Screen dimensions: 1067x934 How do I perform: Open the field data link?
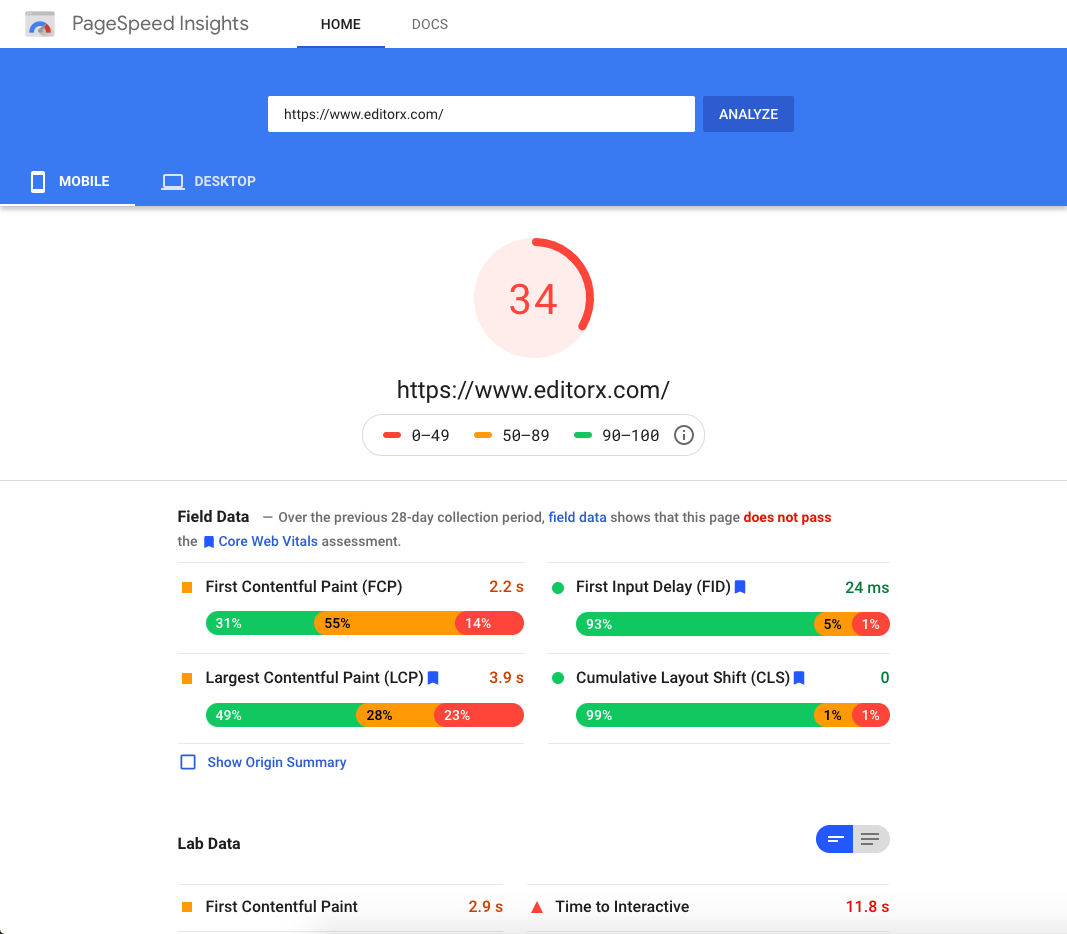tap(577, 517)
